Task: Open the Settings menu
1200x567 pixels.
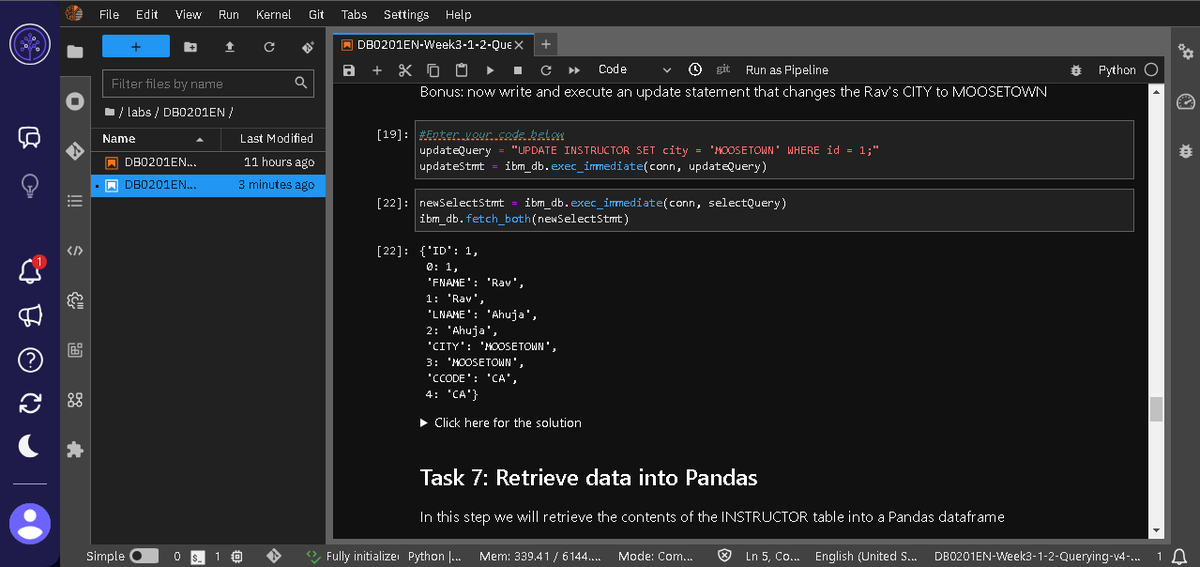Action: point(406,15)
